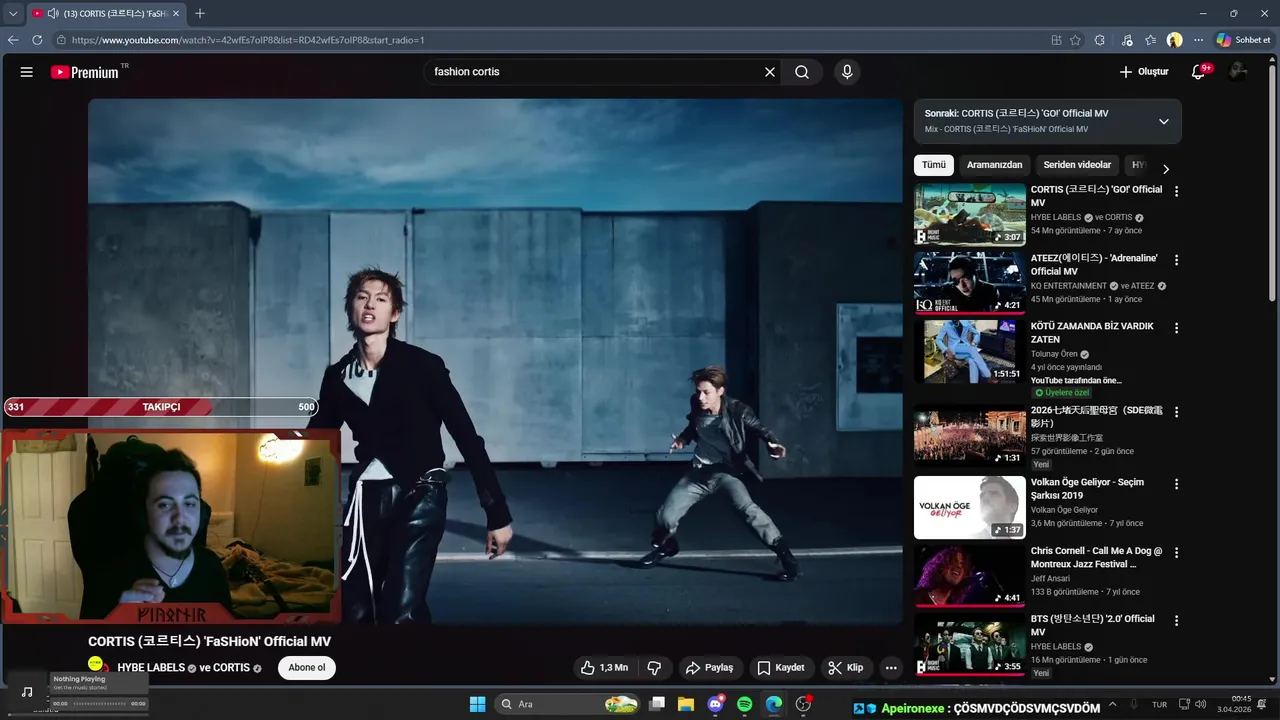This screenshot has height=720, width=1280.
Task: Open Edge settings and more menu
Action: 1199,40
